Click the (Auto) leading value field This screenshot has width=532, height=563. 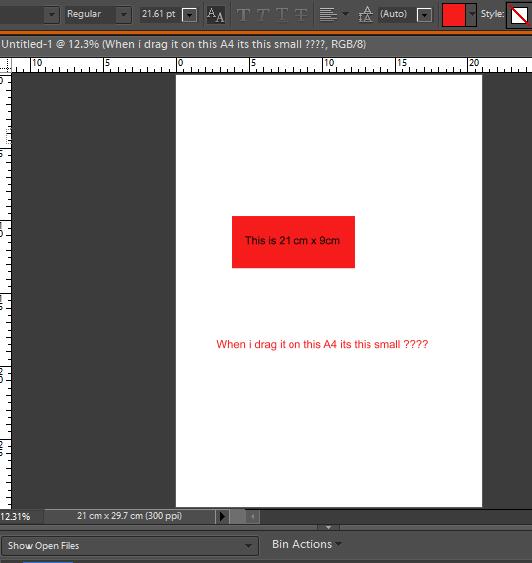[396, 14]
